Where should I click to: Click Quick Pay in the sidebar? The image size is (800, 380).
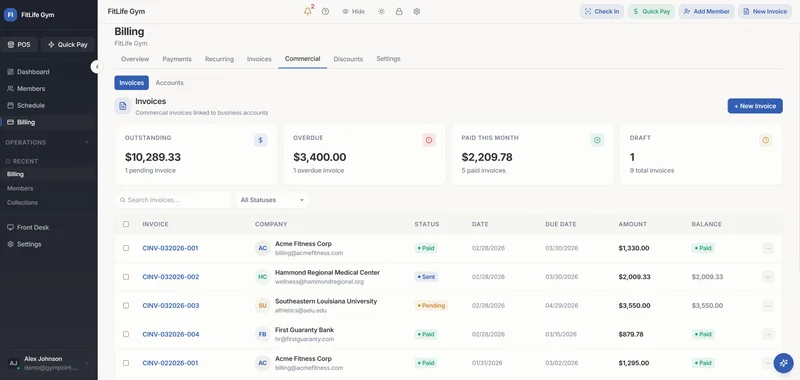[x=67, y=44]
